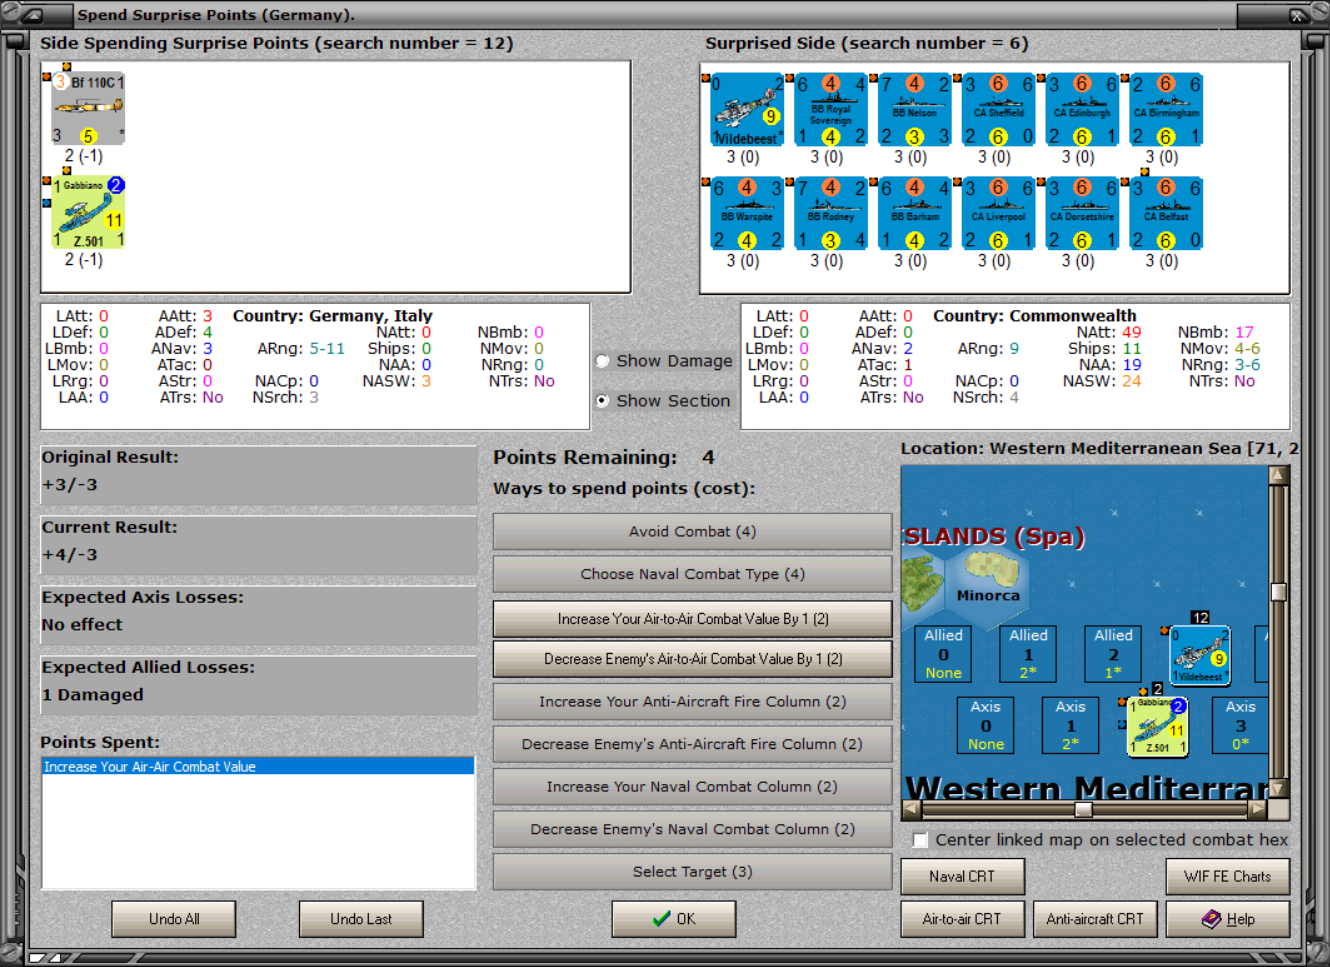Click Increase Your Naval Combat Column (2)
The image size is (1330, 967).
click(692, 787)
